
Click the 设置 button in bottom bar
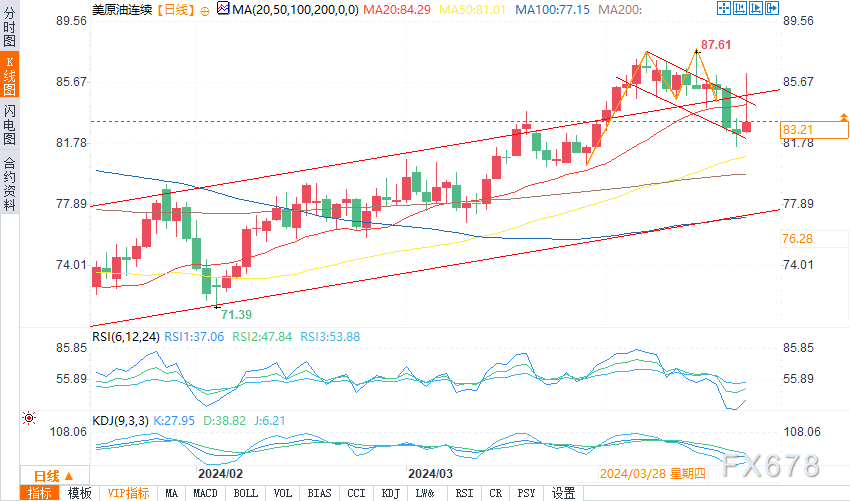564,493
